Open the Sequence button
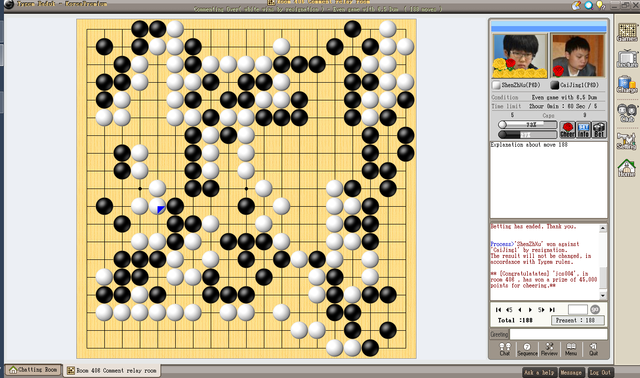The height and width of the screenshot is (378, 640). (527, 349)
